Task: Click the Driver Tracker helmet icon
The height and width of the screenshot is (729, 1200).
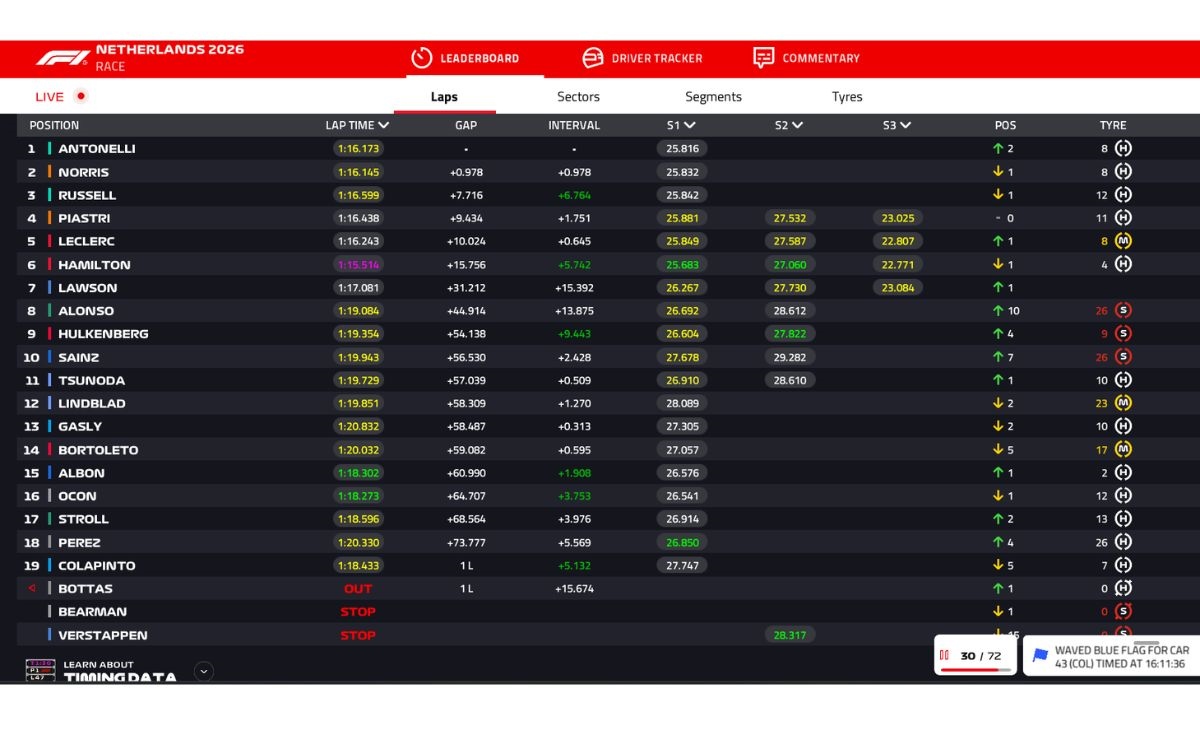Action: click(x=593, y=58)
